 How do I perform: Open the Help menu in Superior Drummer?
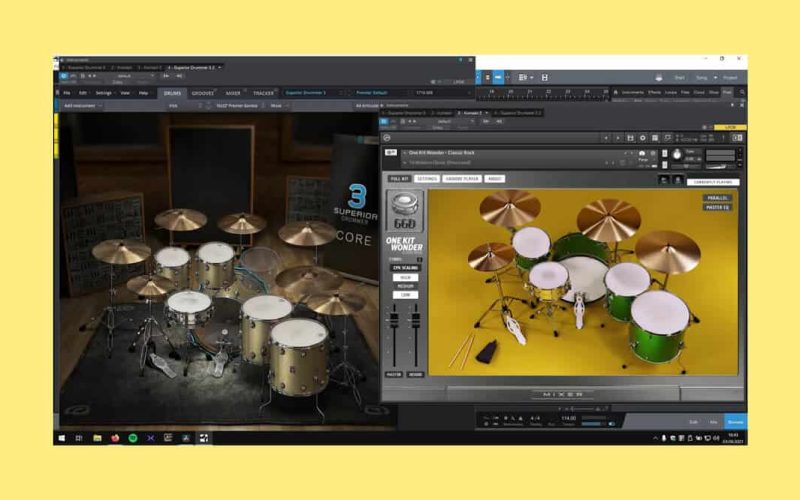[143, 93]
